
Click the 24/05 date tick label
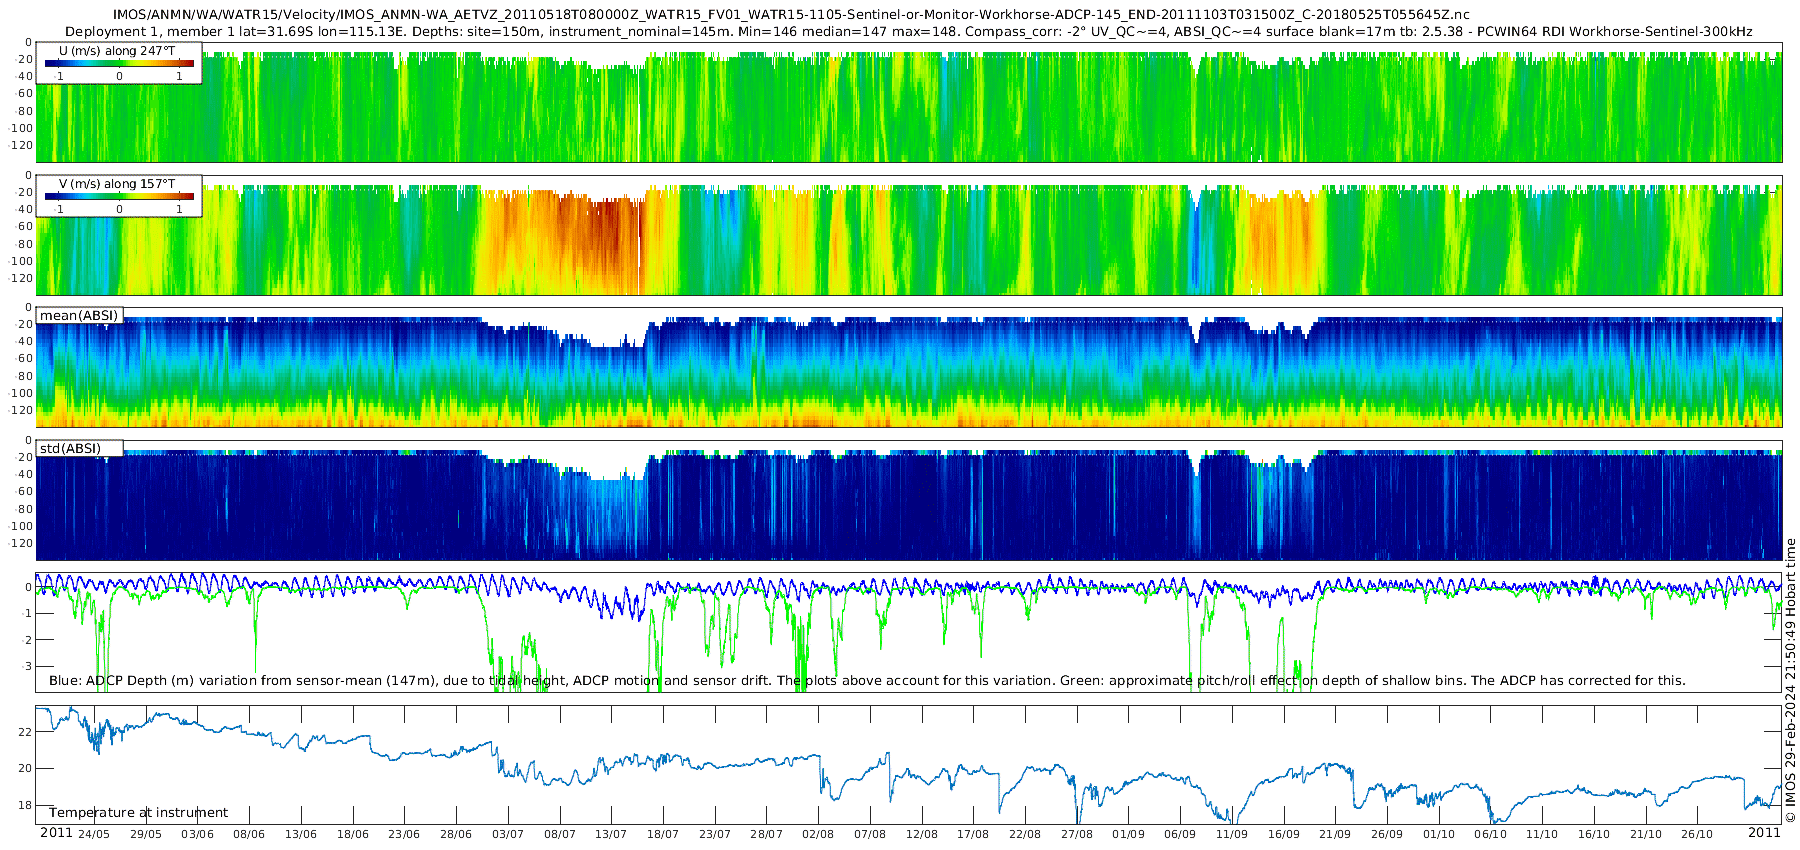[94, 834]
